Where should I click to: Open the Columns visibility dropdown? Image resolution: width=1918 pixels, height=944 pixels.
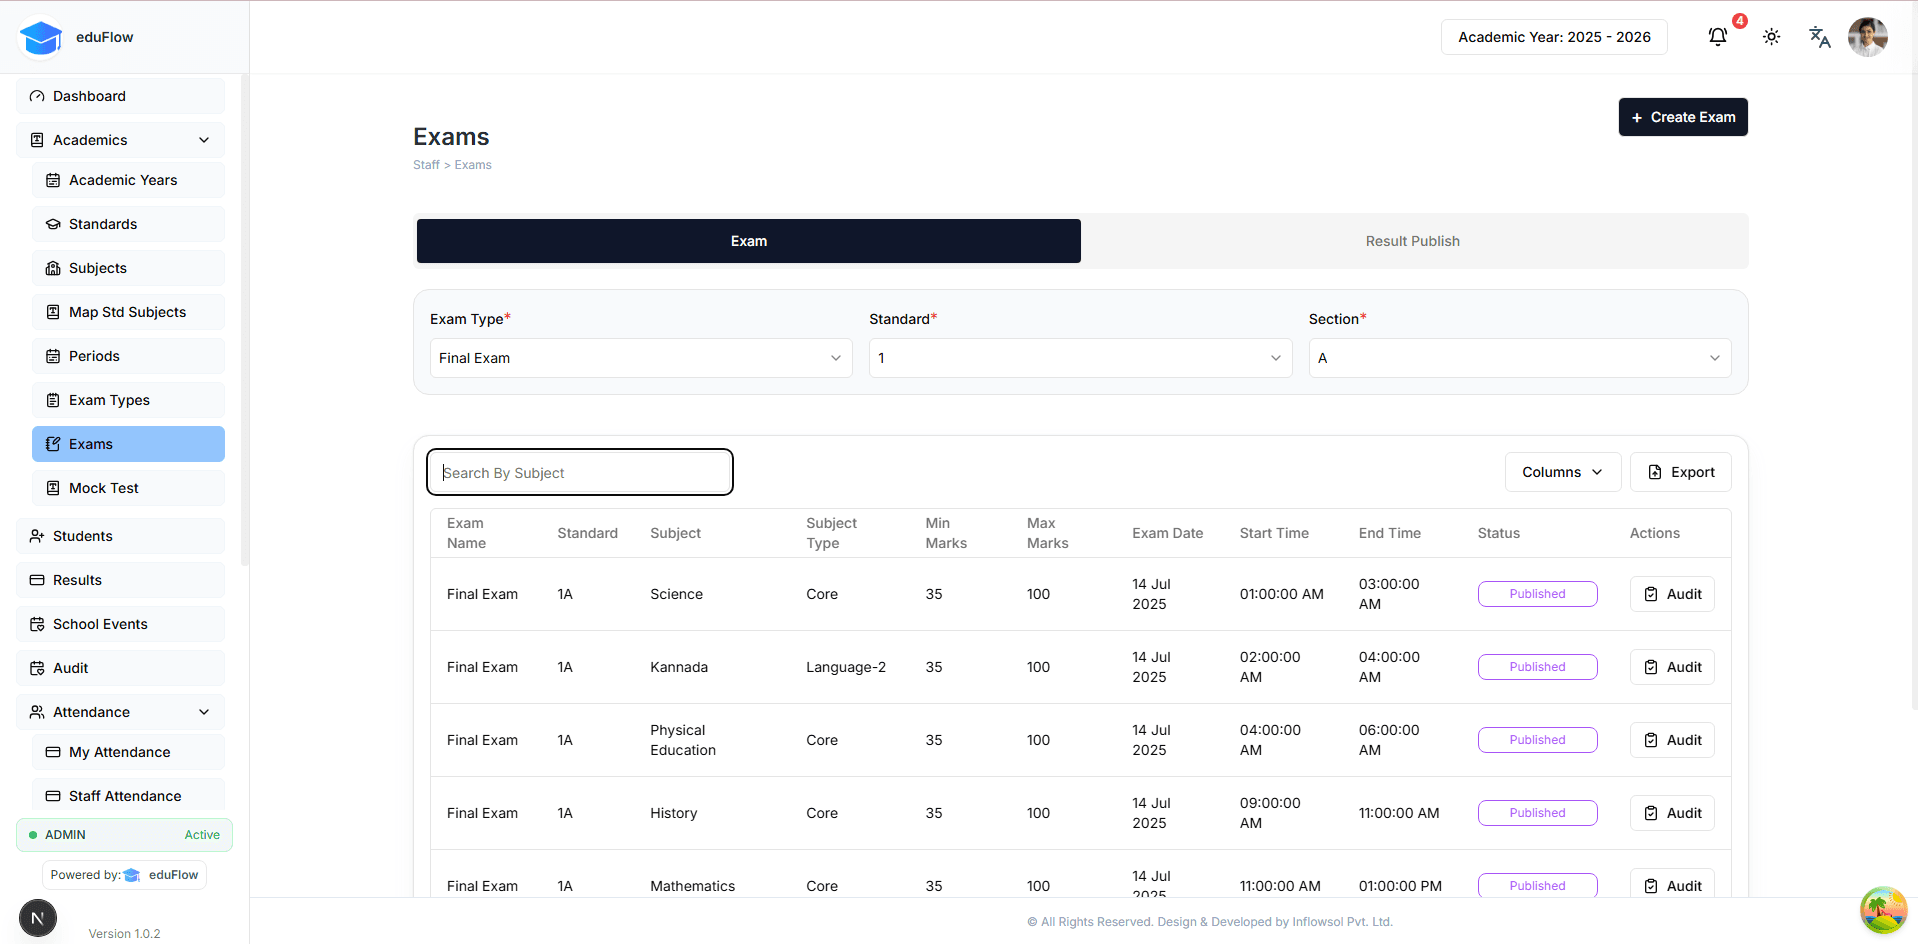(x=1561, y=472)
